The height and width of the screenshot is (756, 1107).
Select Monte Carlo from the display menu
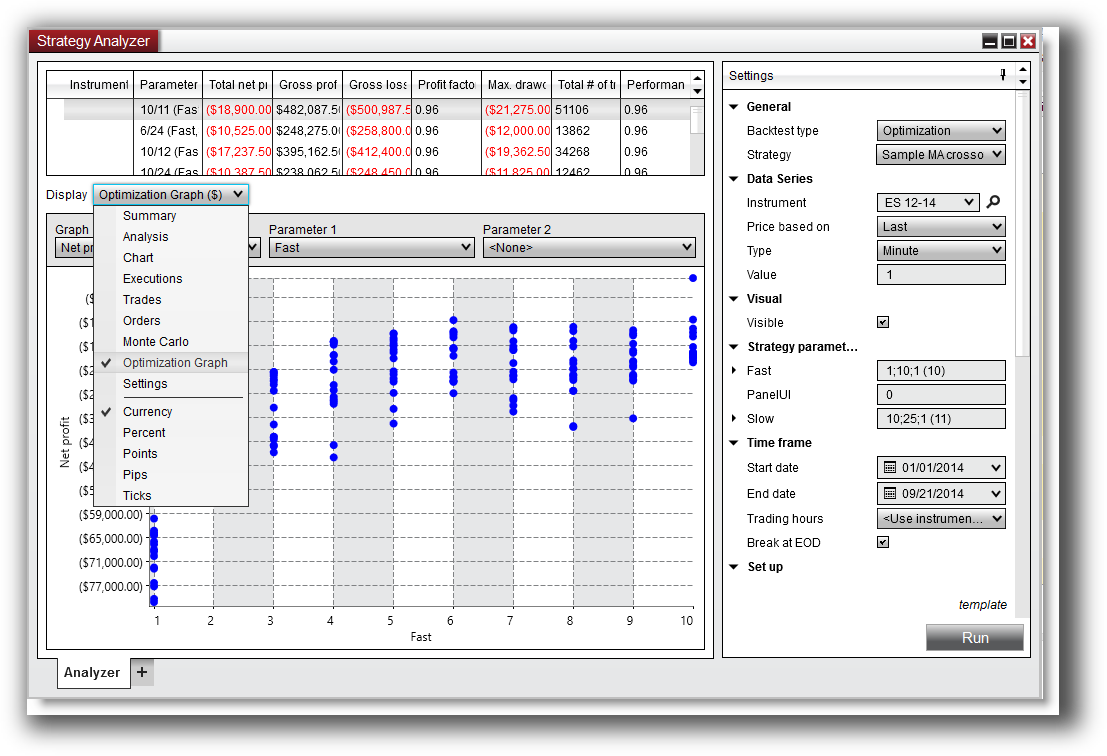click(x=154, y=341)
